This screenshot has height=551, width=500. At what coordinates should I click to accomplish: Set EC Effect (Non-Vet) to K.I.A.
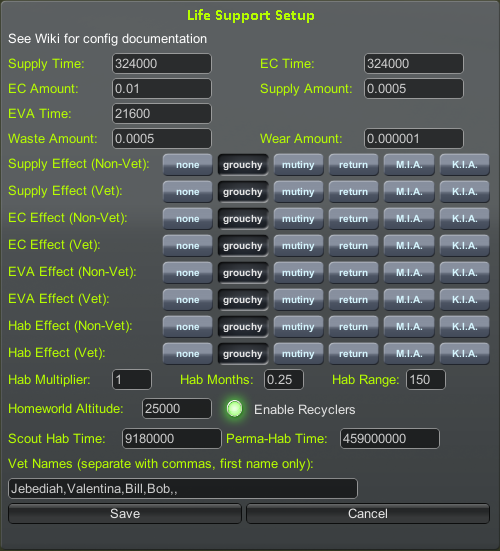coord(465,219)
